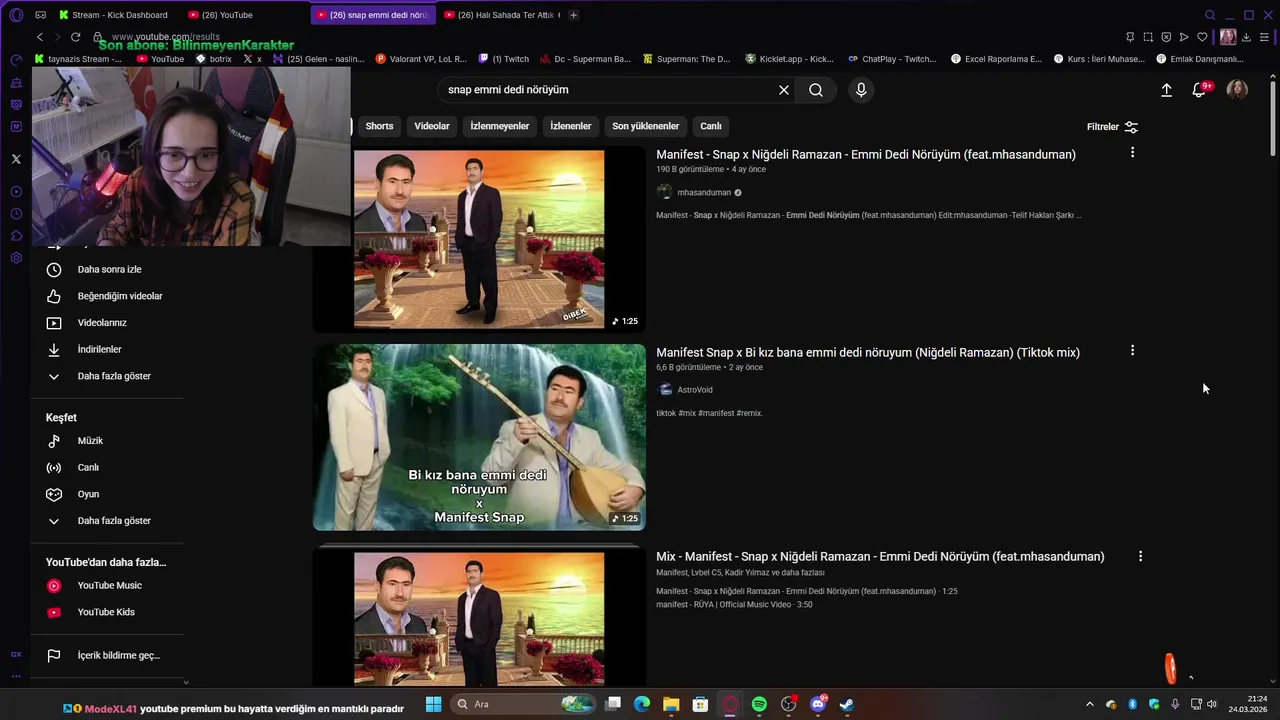This screenshot has height=720, width=1280.
Task: Open Daha sonra izle in sidebar
Action: 107,270
